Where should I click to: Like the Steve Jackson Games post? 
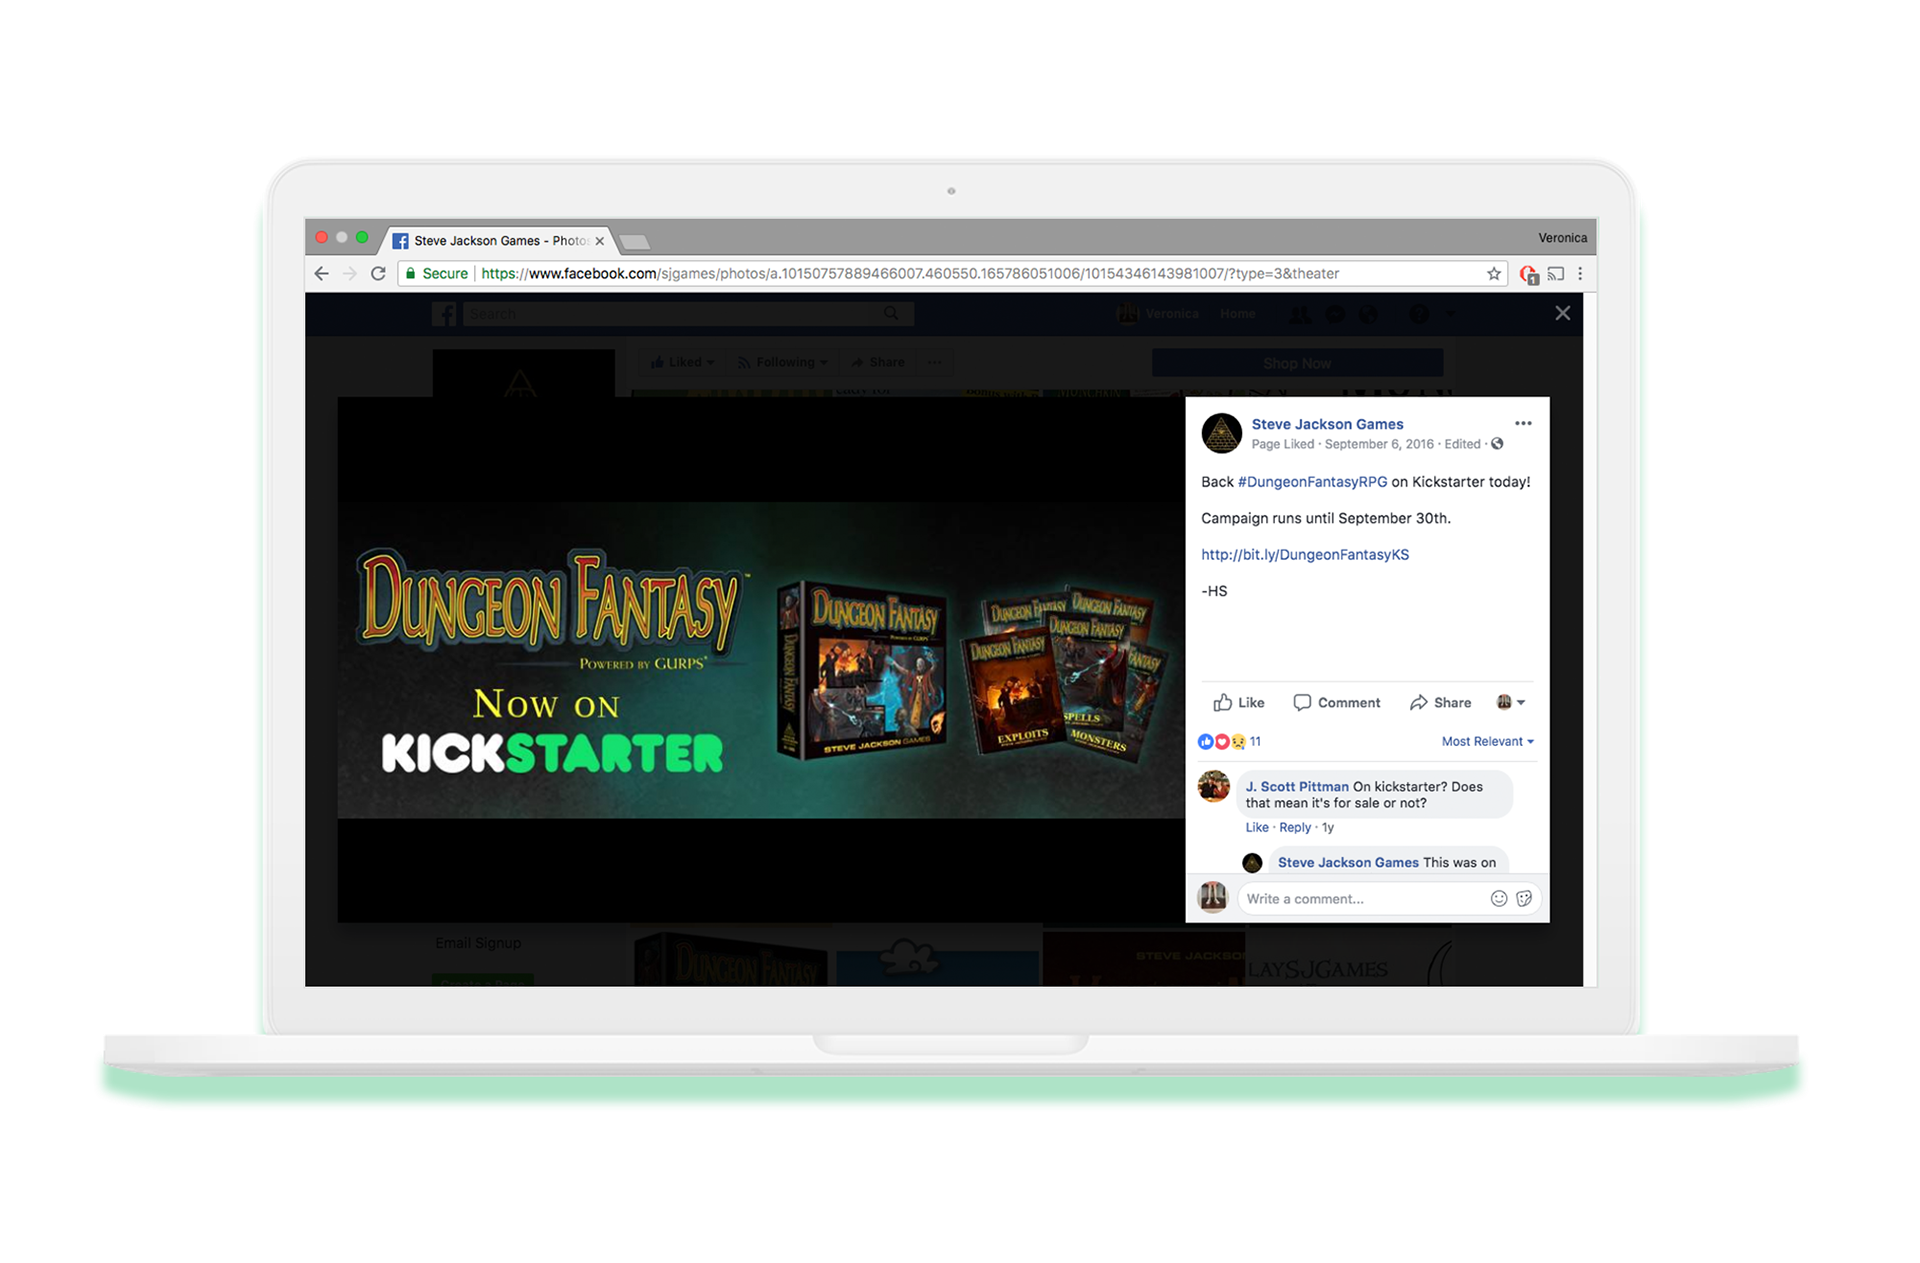[x=1239, y=703]
